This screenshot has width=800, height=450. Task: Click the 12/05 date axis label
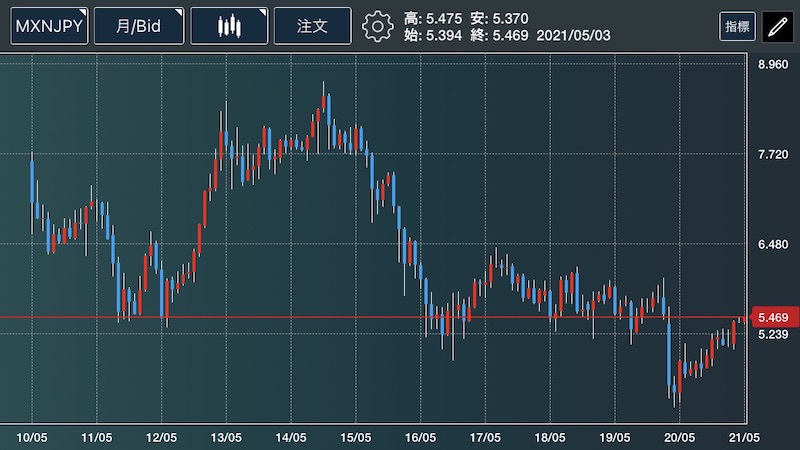pos(161,438)
